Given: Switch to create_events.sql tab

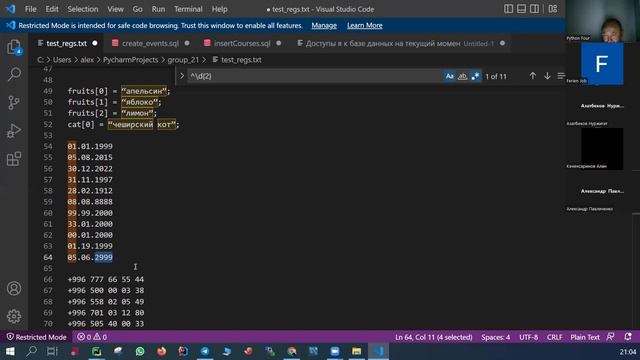Looking at the screenshot, I should point(150,43).
